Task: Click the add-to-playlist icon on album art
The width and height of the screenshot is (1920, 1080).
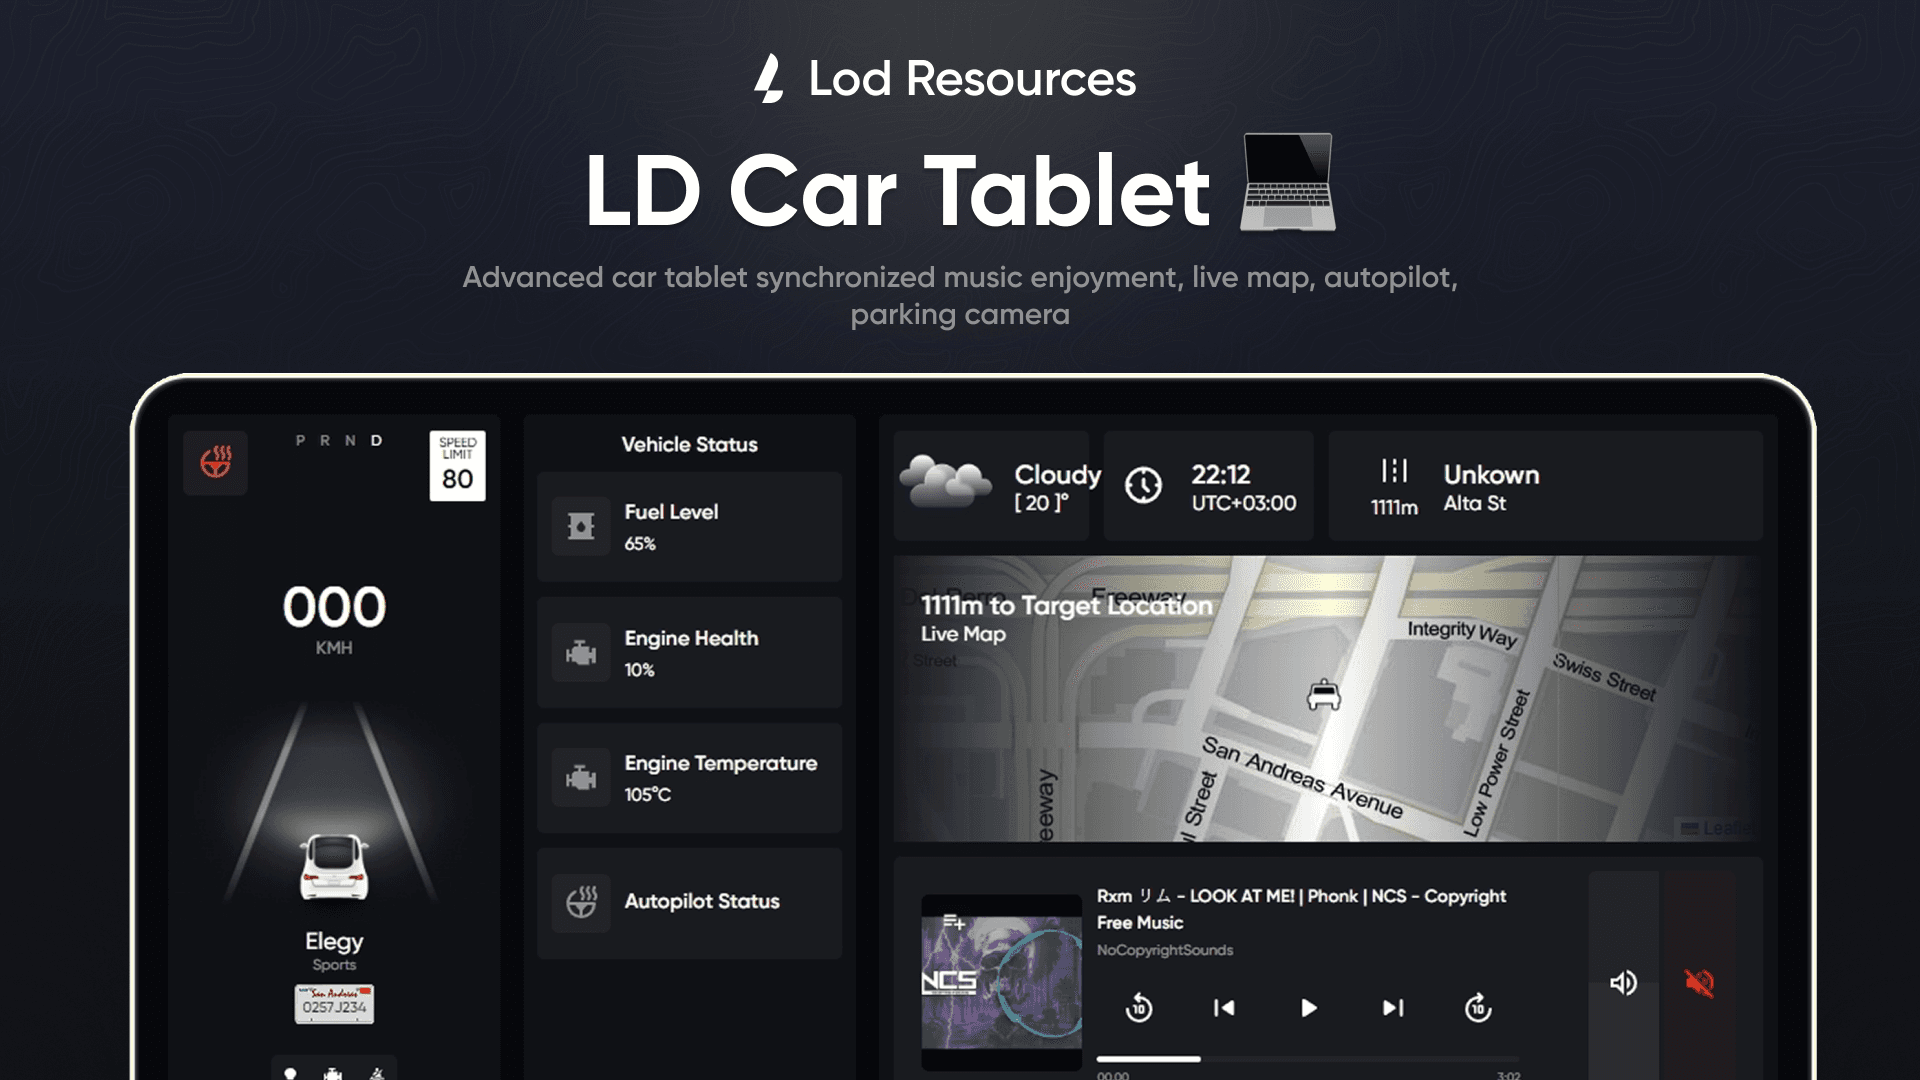Action: tap(953, 922)
